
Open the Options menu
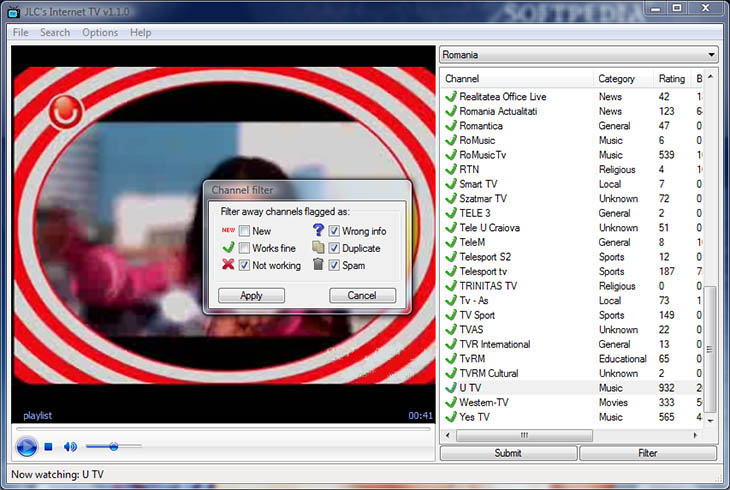[x=100, y=33]
